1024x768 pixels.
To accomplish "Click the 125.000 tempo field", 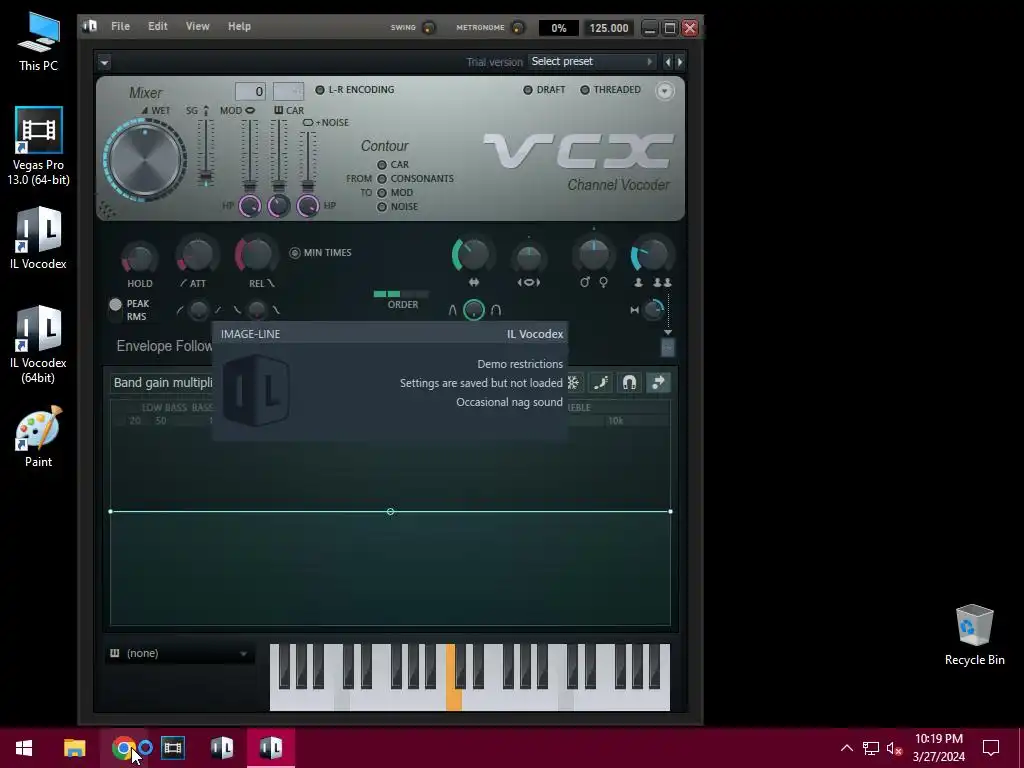I will tap(609, 28).
